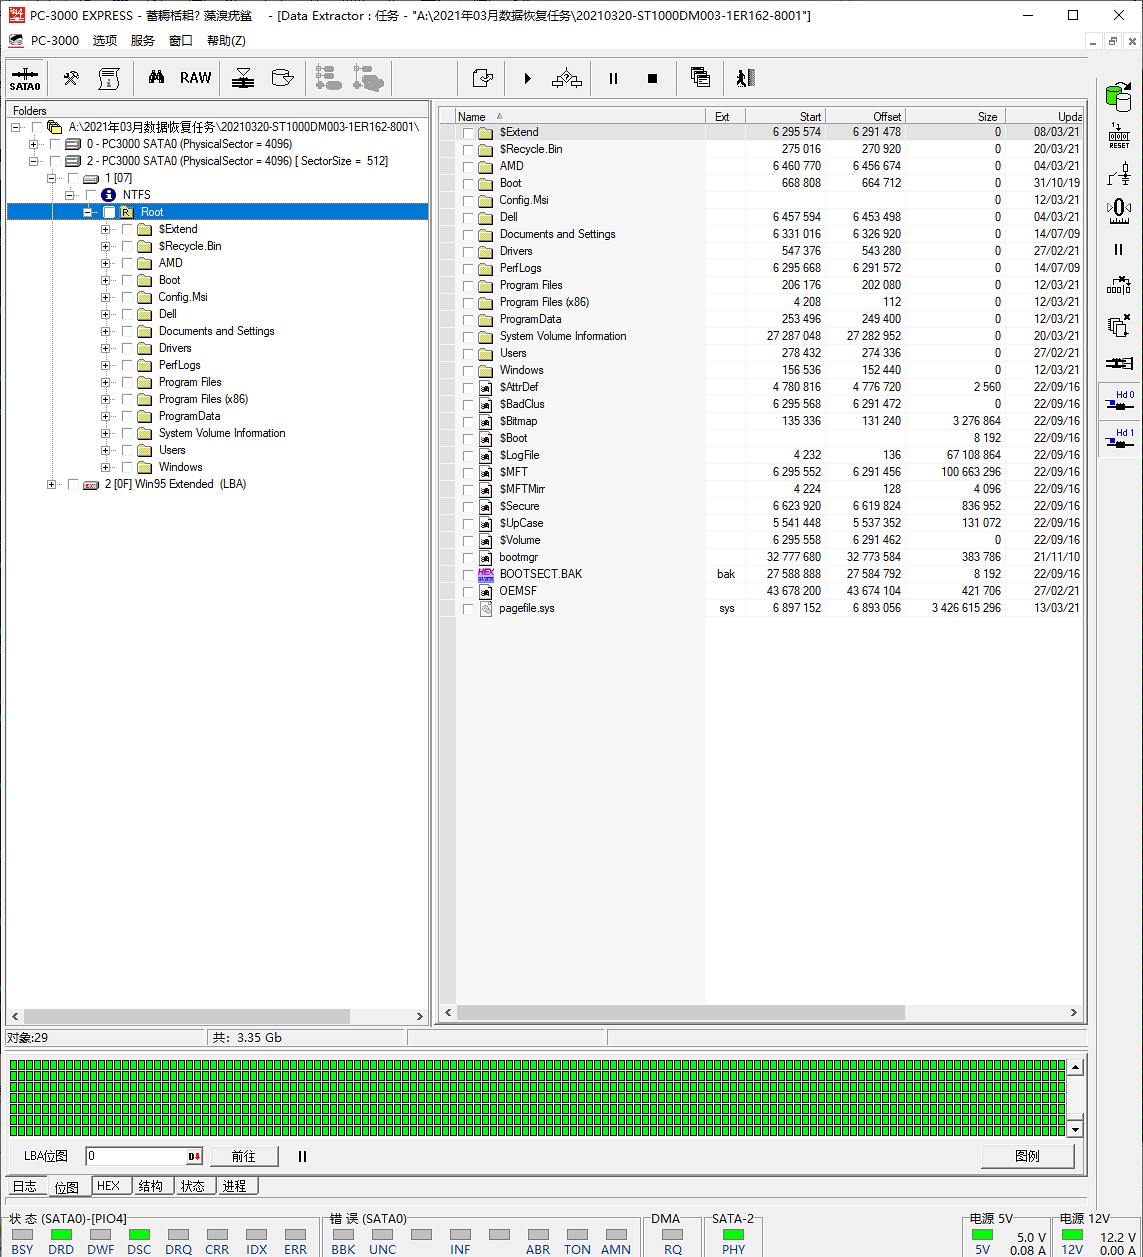Viewport: 1143px width, 1257px height.
Task: Click green disk copy icon in sidebar
Action: 1118,97
